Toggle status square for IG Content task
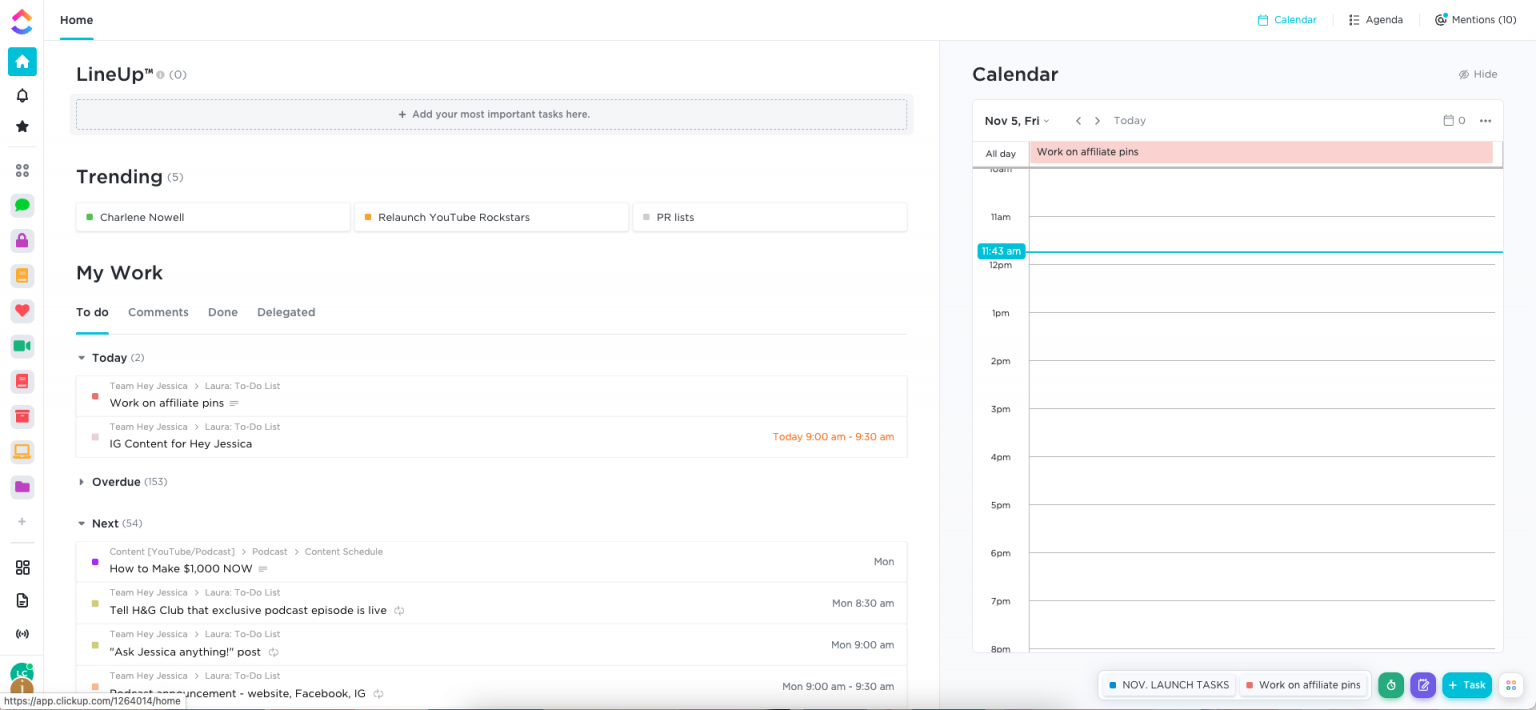 point(95,437)
